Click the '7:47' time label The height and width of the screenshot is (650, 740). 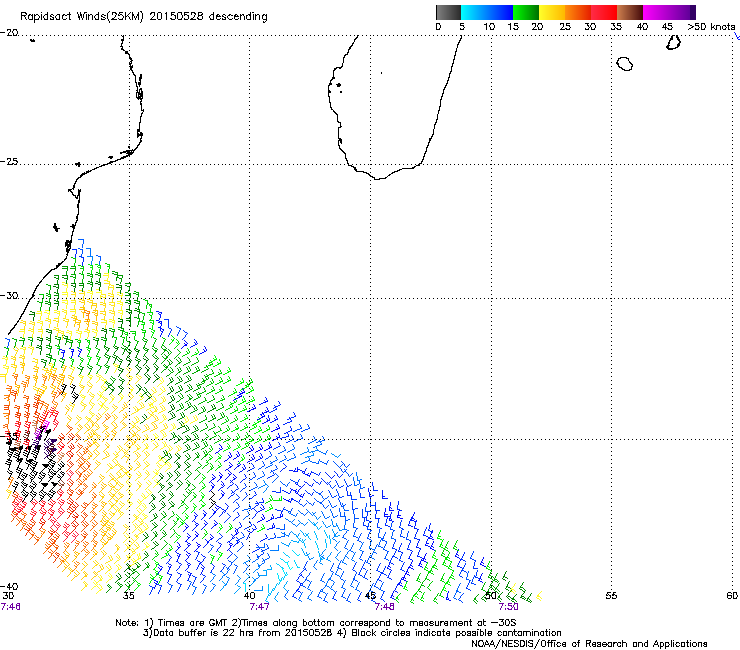click(x=259, y=607)
